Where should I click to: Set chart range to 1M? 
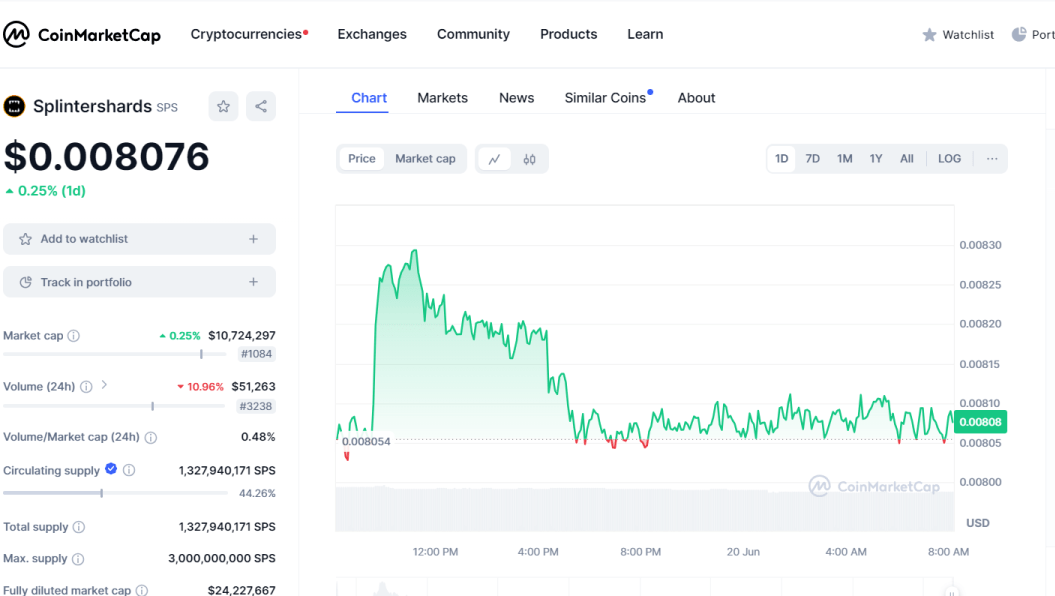point(844,159)
